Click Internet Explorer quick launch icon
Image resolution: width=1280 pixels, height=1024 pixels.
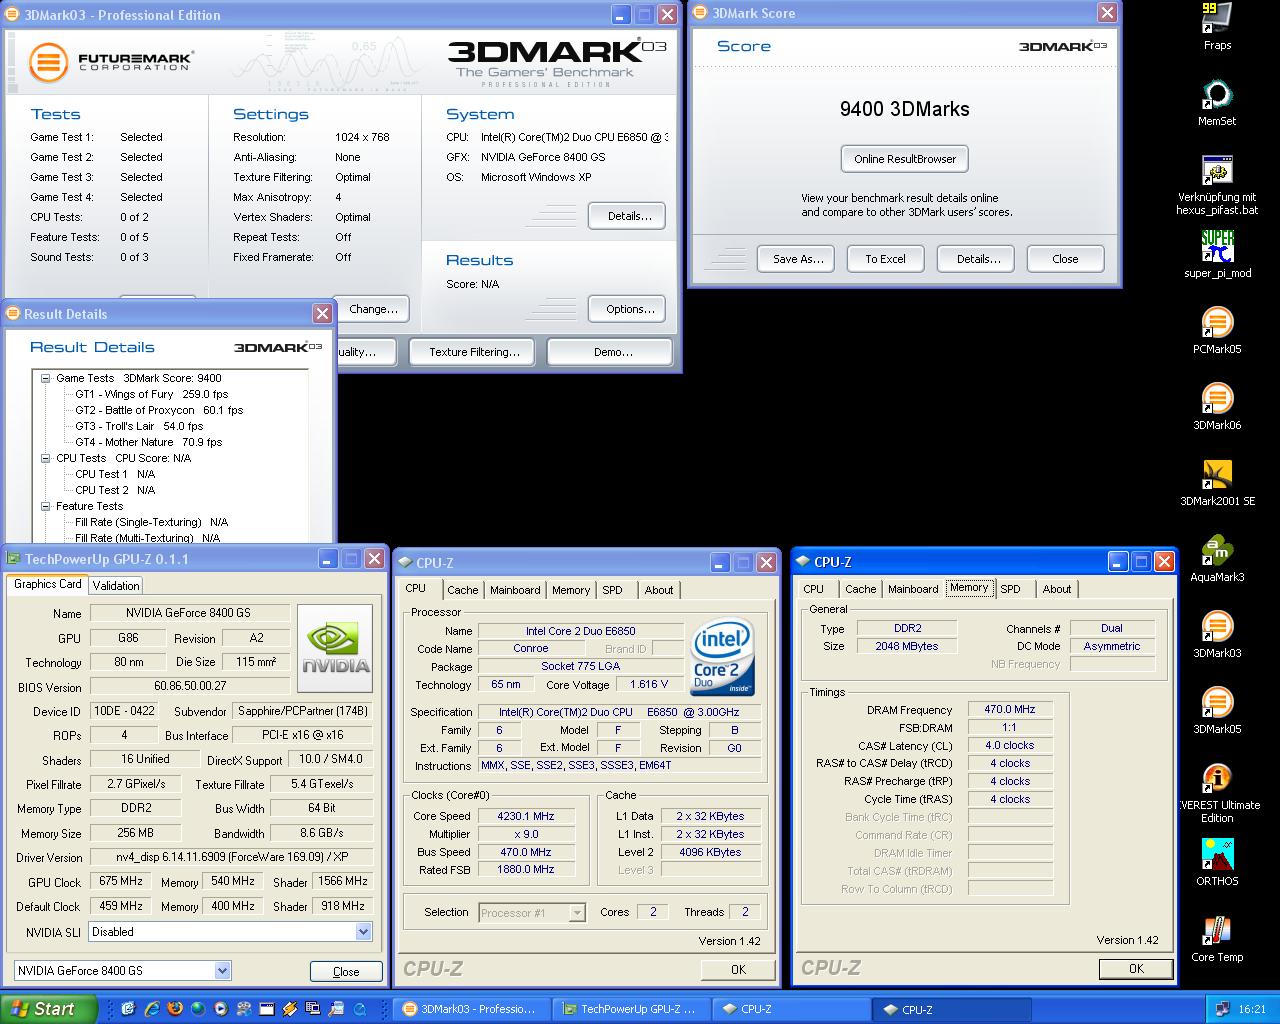[x=152, y=1009]
